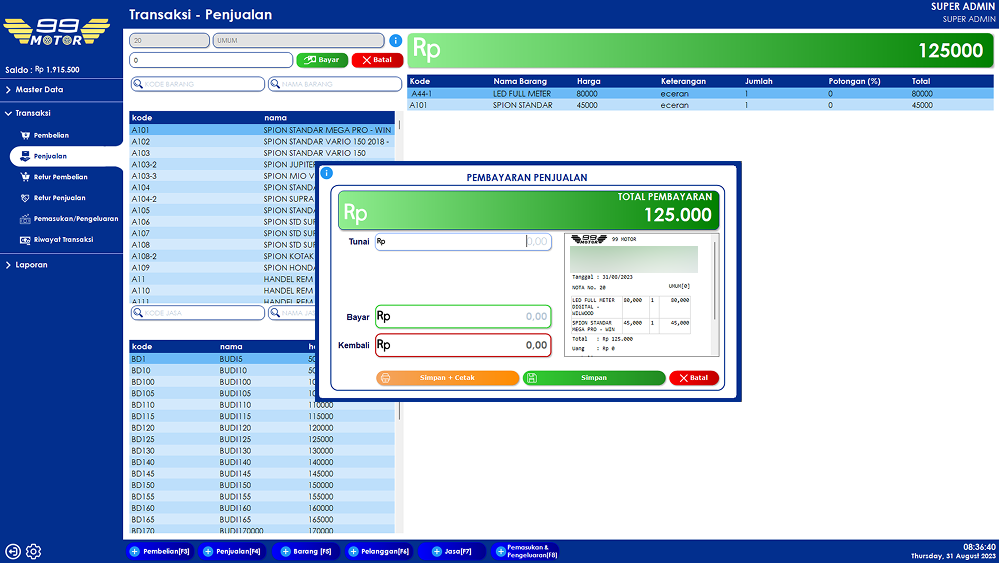Click the UMUM customer field
Screen dimensions: 999x563
click(298, 41)
